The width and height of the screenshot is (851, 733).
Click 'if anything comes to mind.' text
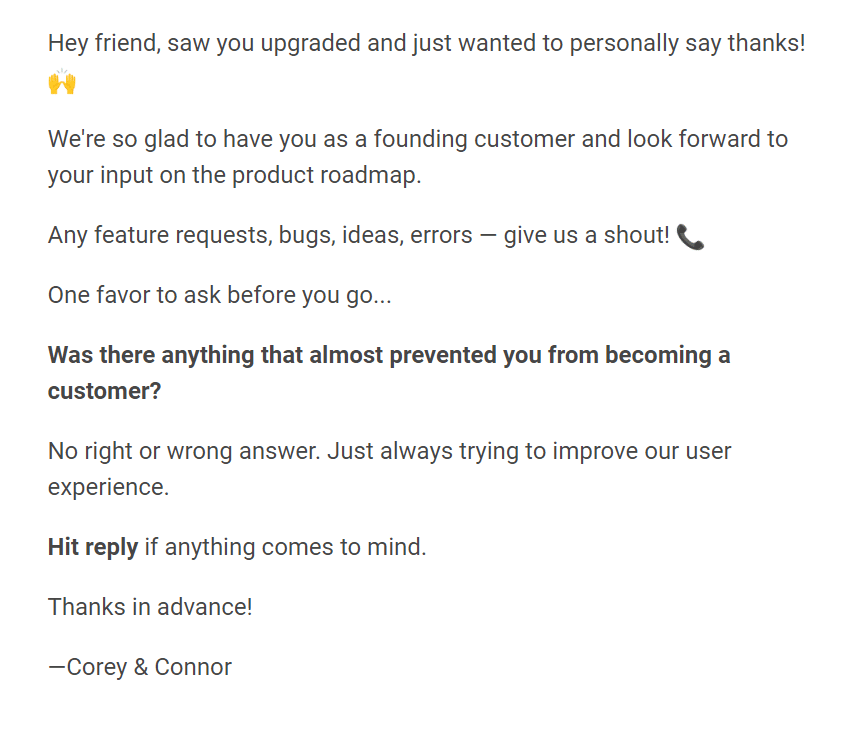click(285, 547)
